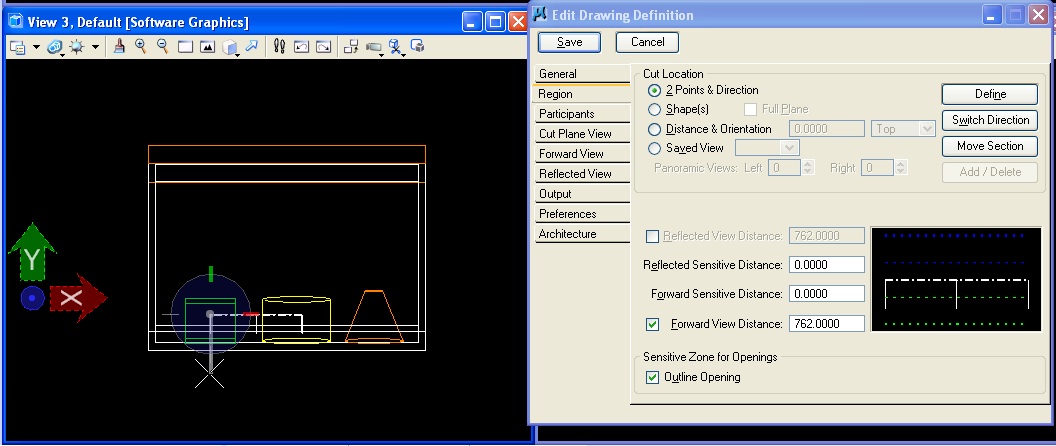The height and width of the screenshot is (446, 1056).
Task: Select 2 Points & Direction radio button
Action: click(x=654, y=90)
